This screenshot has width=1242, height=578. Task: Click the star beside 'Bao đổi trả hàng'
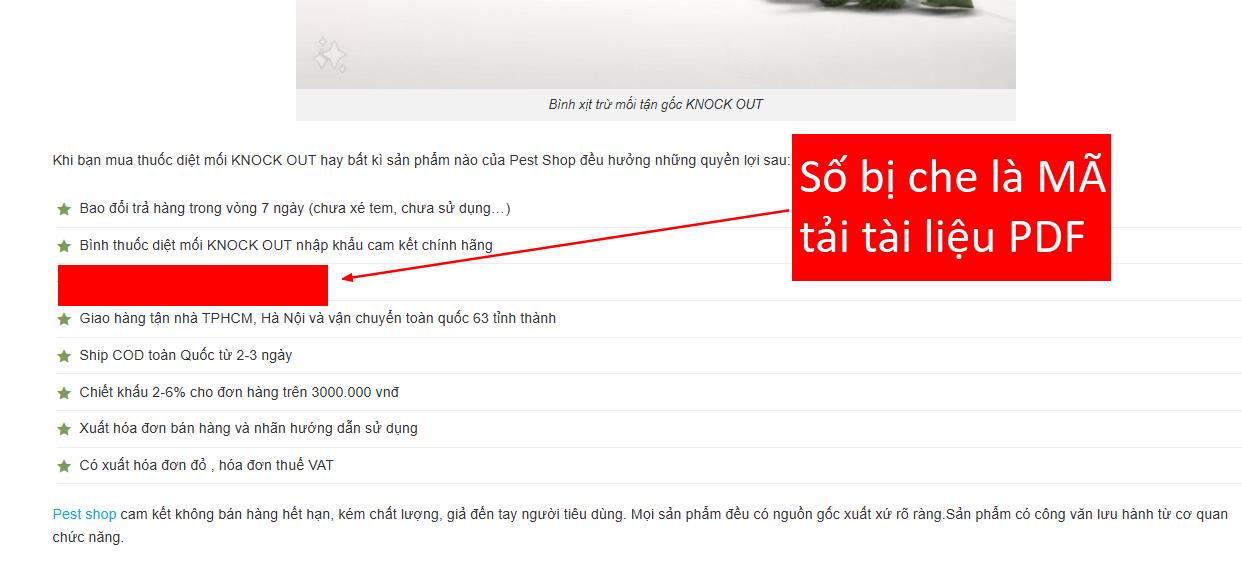pyautogui.click(x=64, y=209)
